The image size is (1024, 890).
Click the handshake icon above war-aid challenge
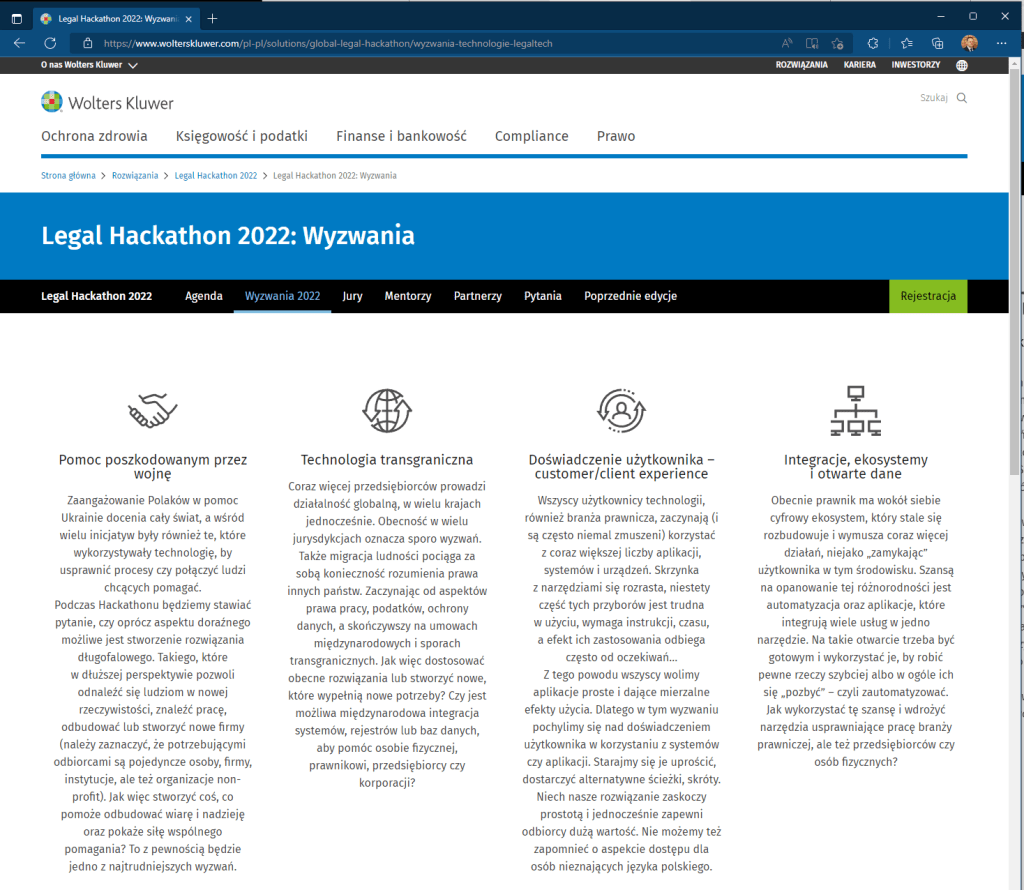coord(152,409)
